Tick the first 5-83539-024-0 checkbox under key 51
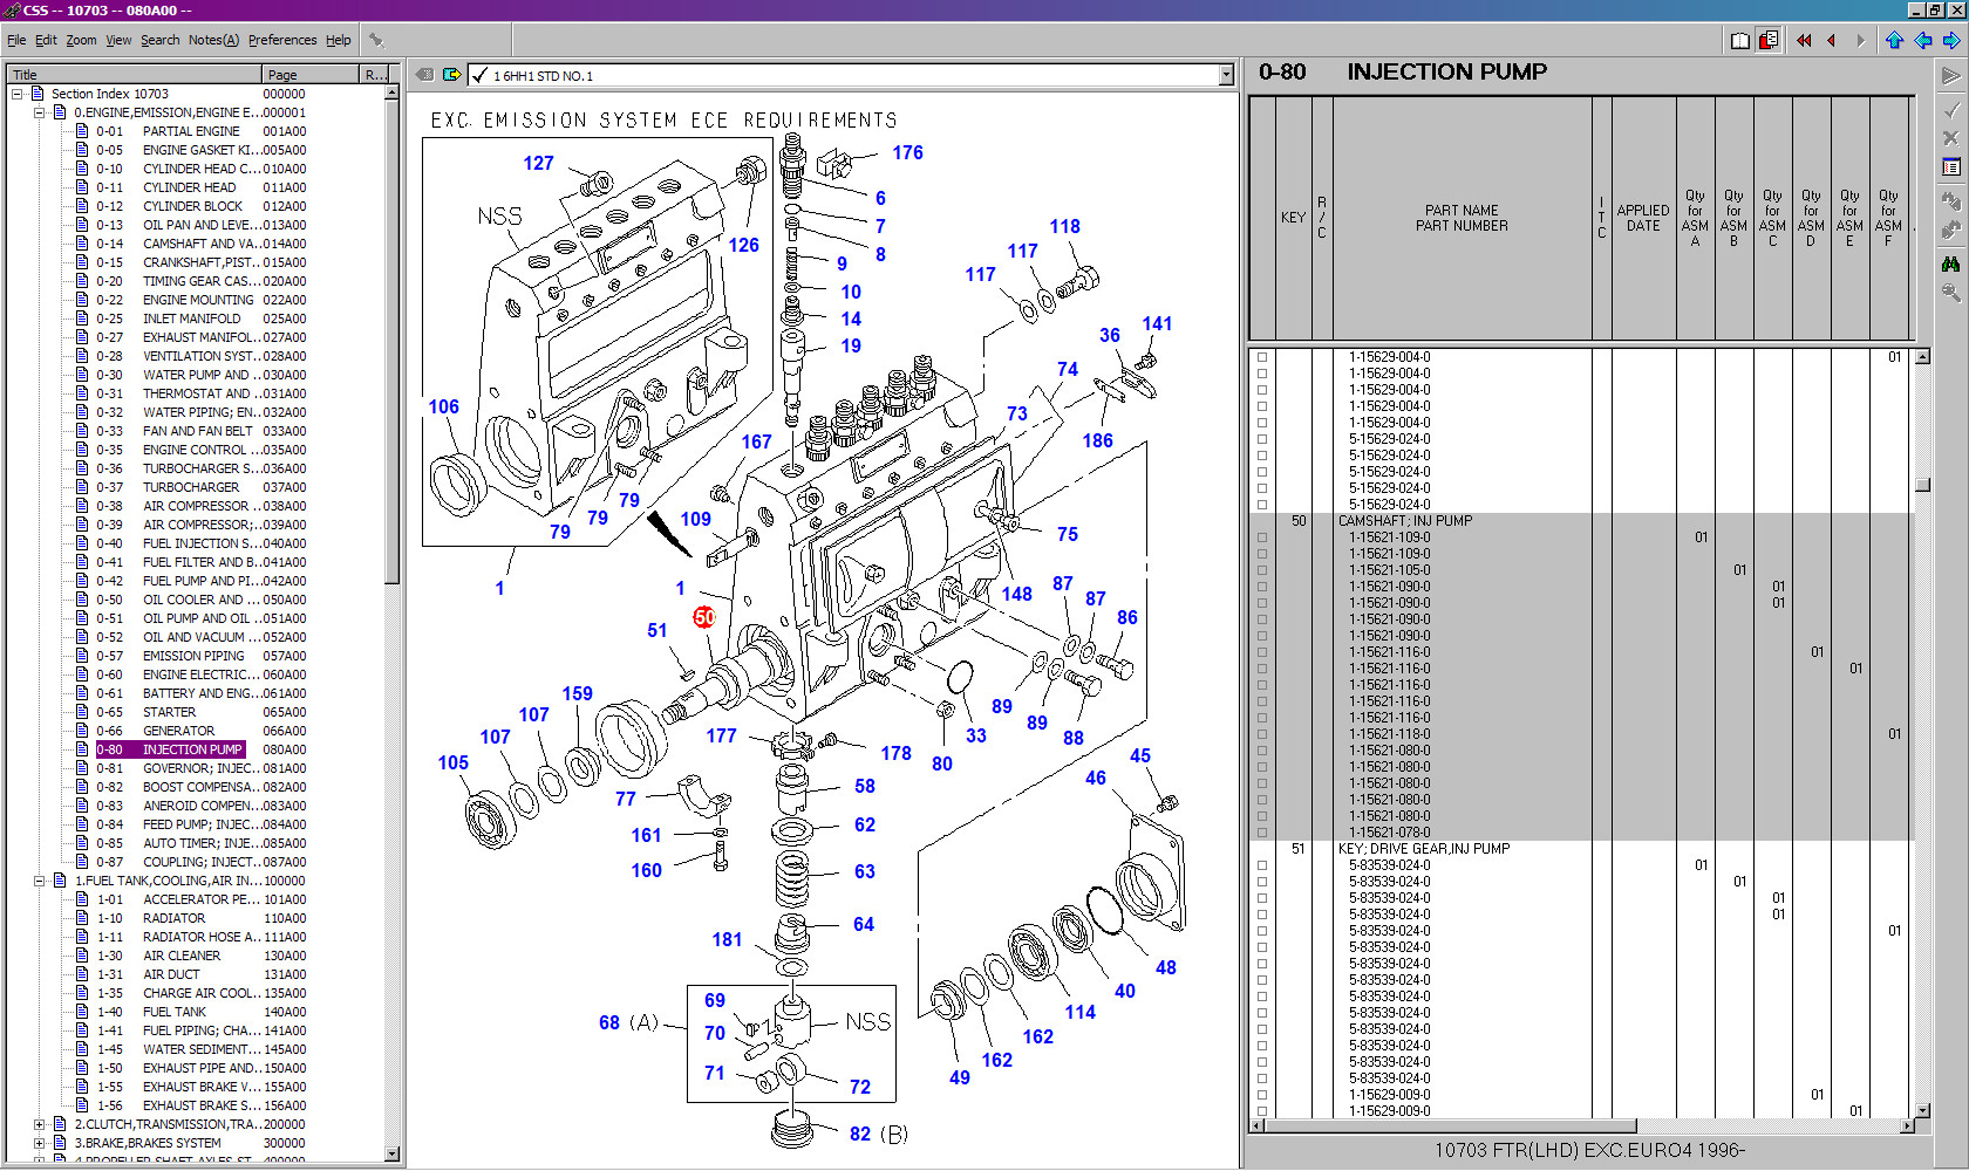1969x1171 pixels. click(x=1262, y=866)
